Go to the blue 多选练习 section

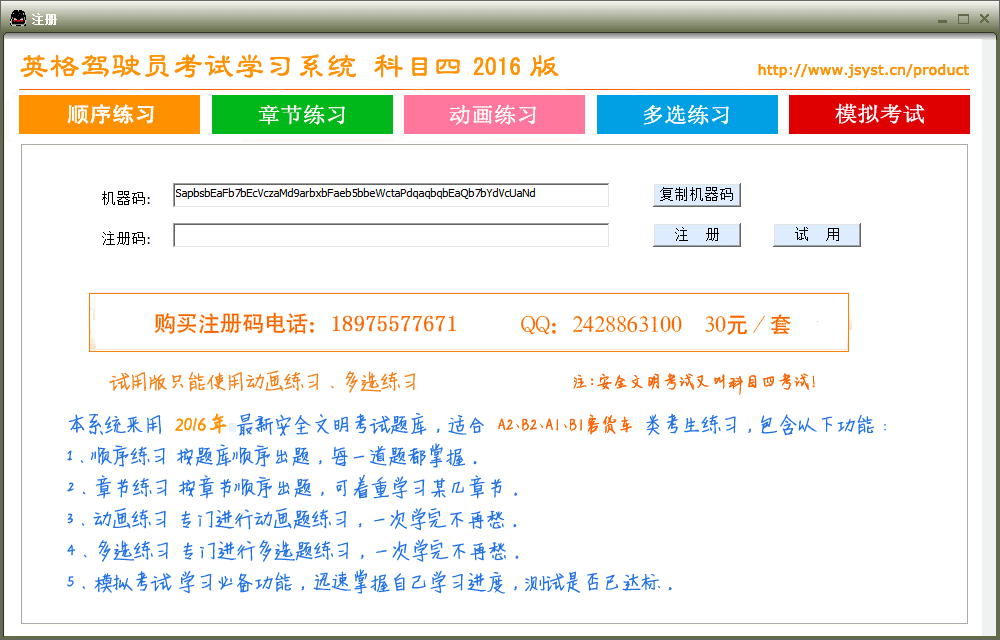point(686,114)
